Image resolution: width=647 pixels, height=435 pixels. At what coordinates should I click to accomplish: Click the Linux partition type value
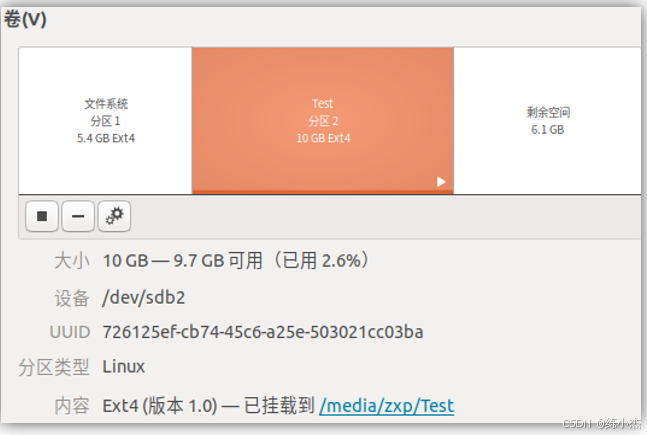pos(123,366)
